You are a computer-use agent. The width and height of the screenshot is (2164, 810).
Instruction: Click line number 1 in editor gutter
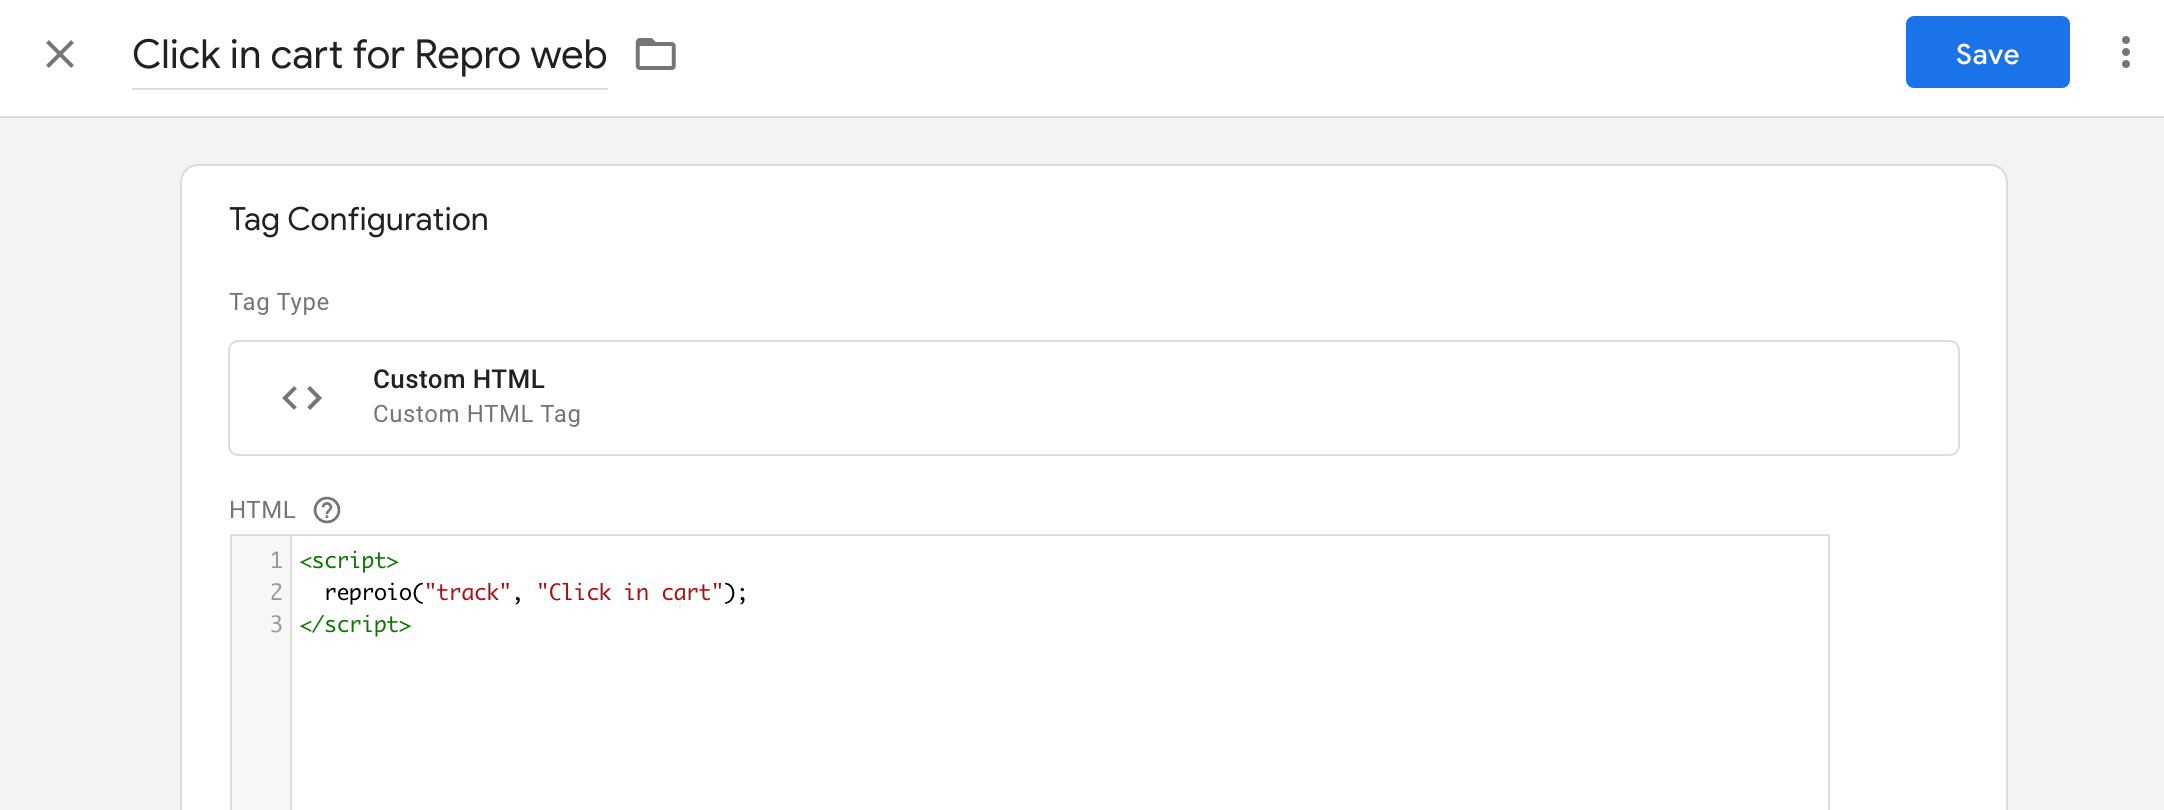[x=276, y=561]
